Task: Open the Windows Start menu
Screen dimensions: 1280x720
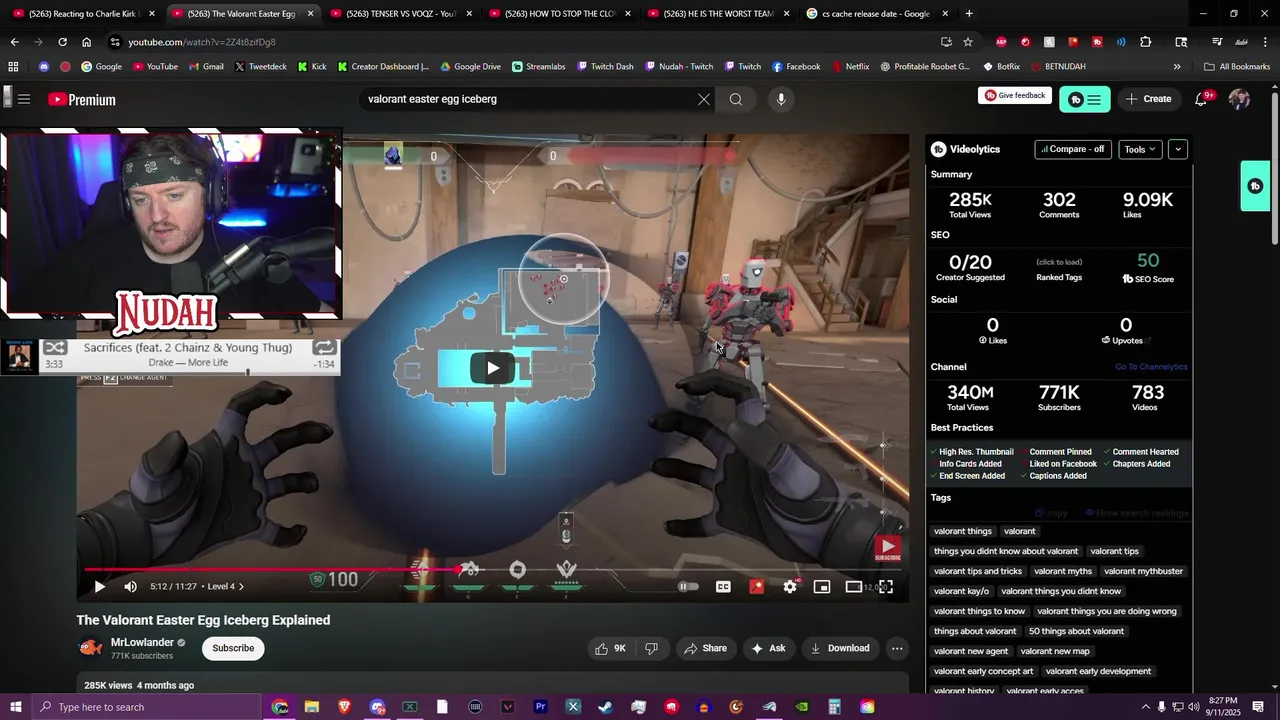Action: (15, 707)
